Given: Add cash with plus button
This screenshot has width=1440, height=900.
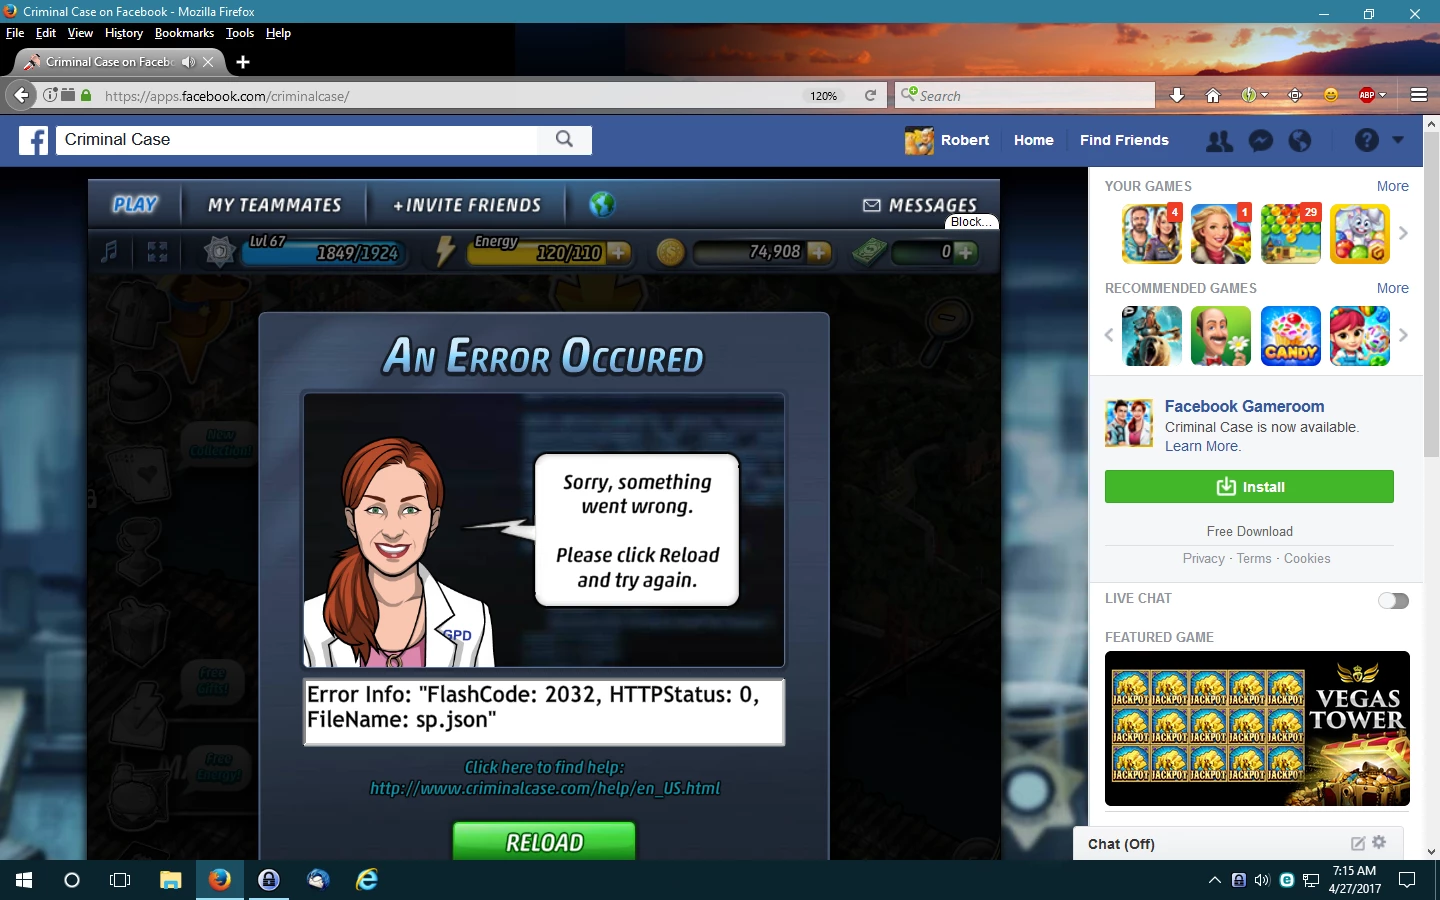Looking at the screenshot, I should pos(965,252).
